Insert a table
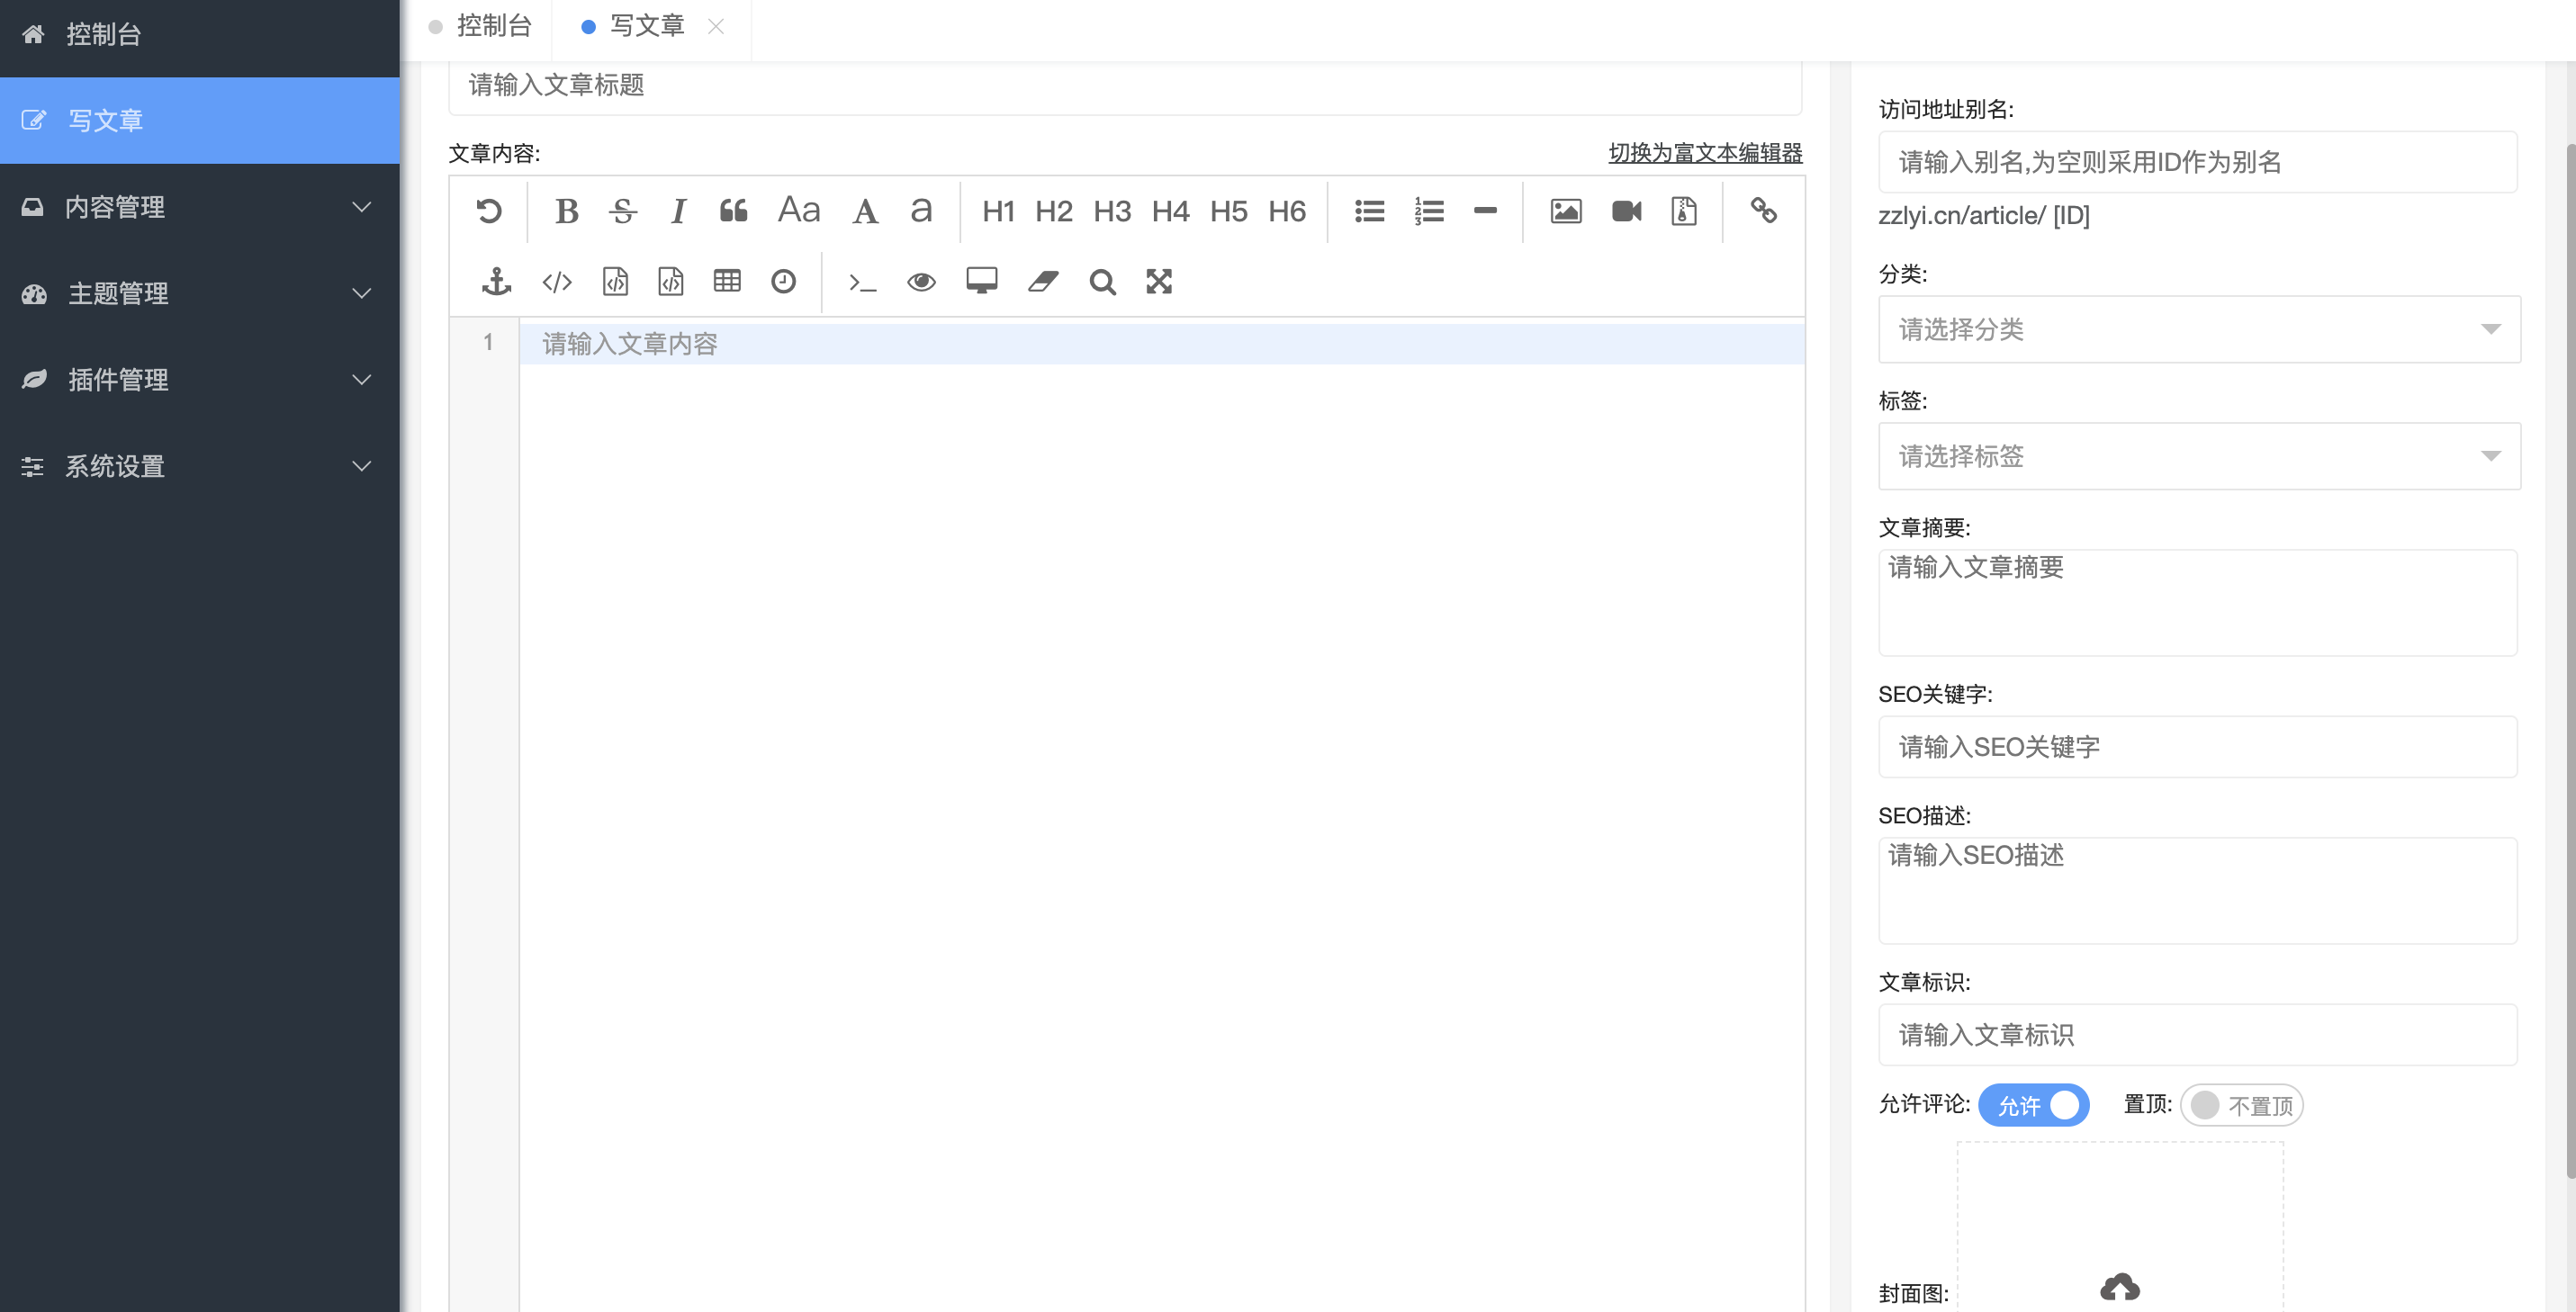The image size is (2576, 1312). click(x=727, y=281)
